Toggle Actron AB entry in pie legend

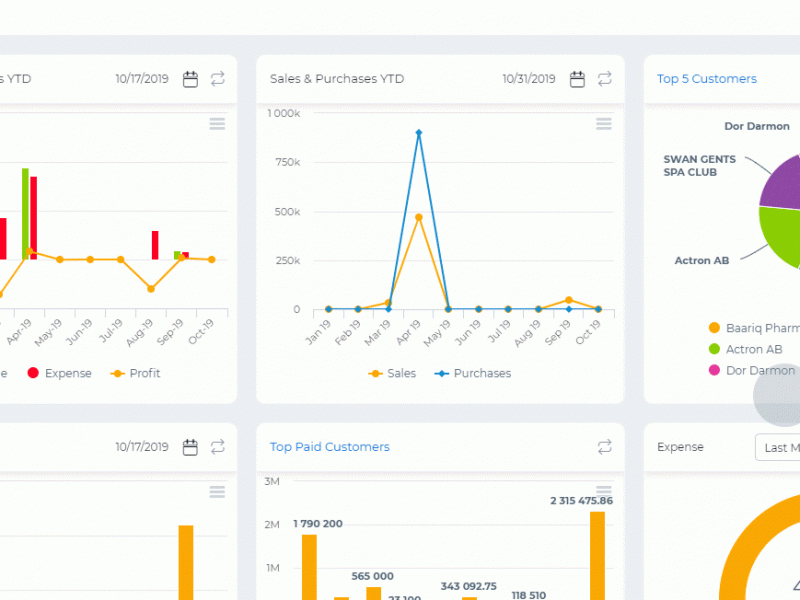[745, 349]
